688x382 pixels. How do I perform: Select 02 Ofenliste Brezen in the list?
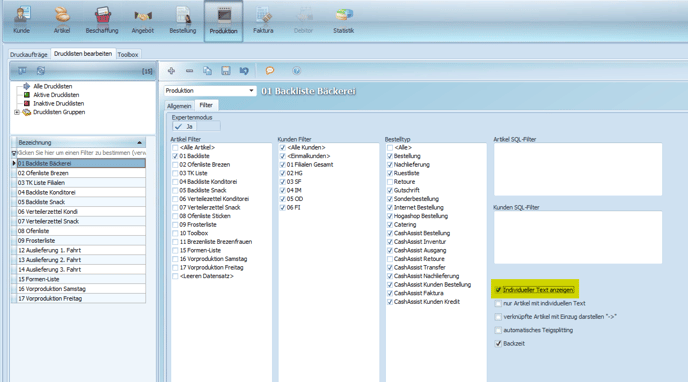click(x=81, y=173)
